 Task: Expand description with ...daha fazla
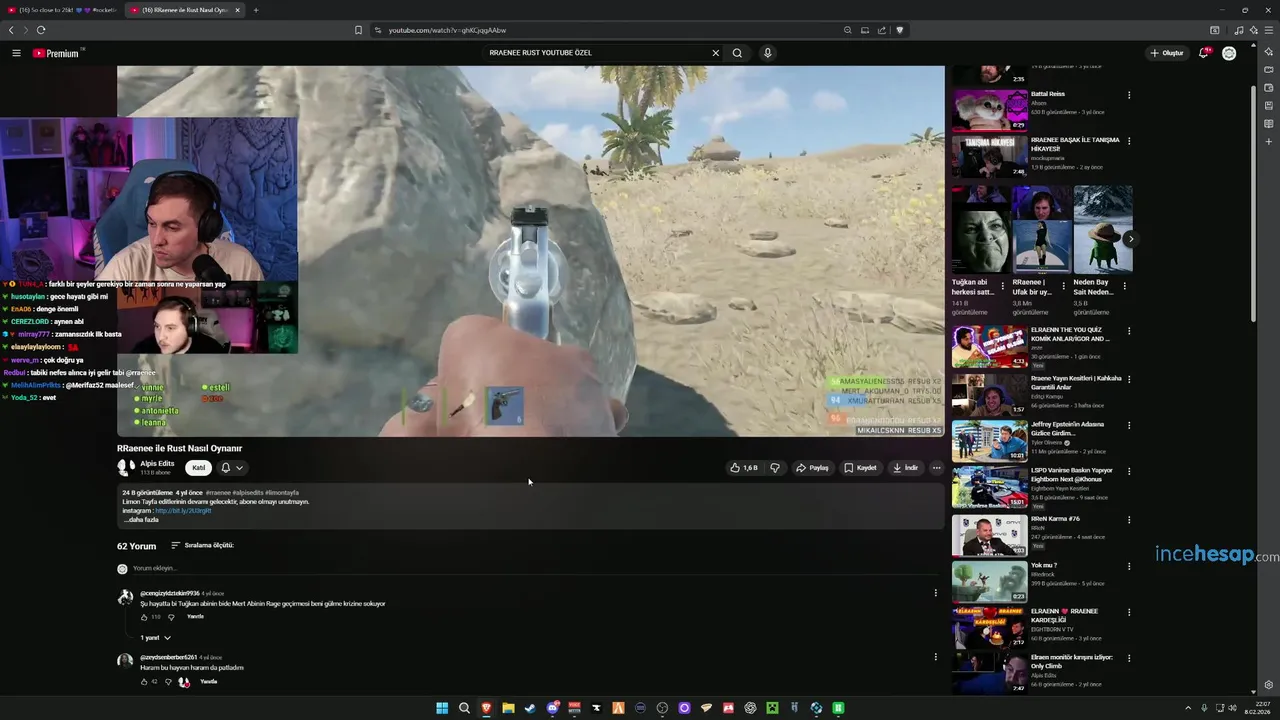(140, 520)
